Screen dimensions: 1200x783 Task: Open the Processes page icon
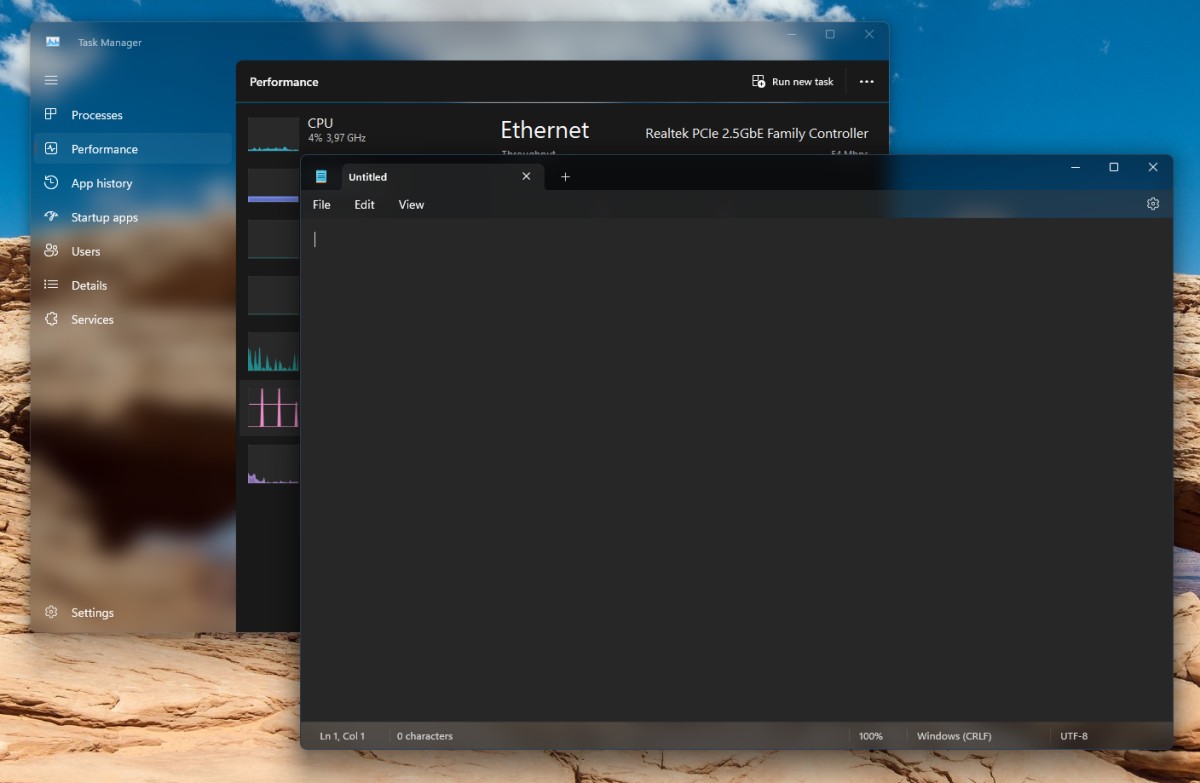click(51, 115)
